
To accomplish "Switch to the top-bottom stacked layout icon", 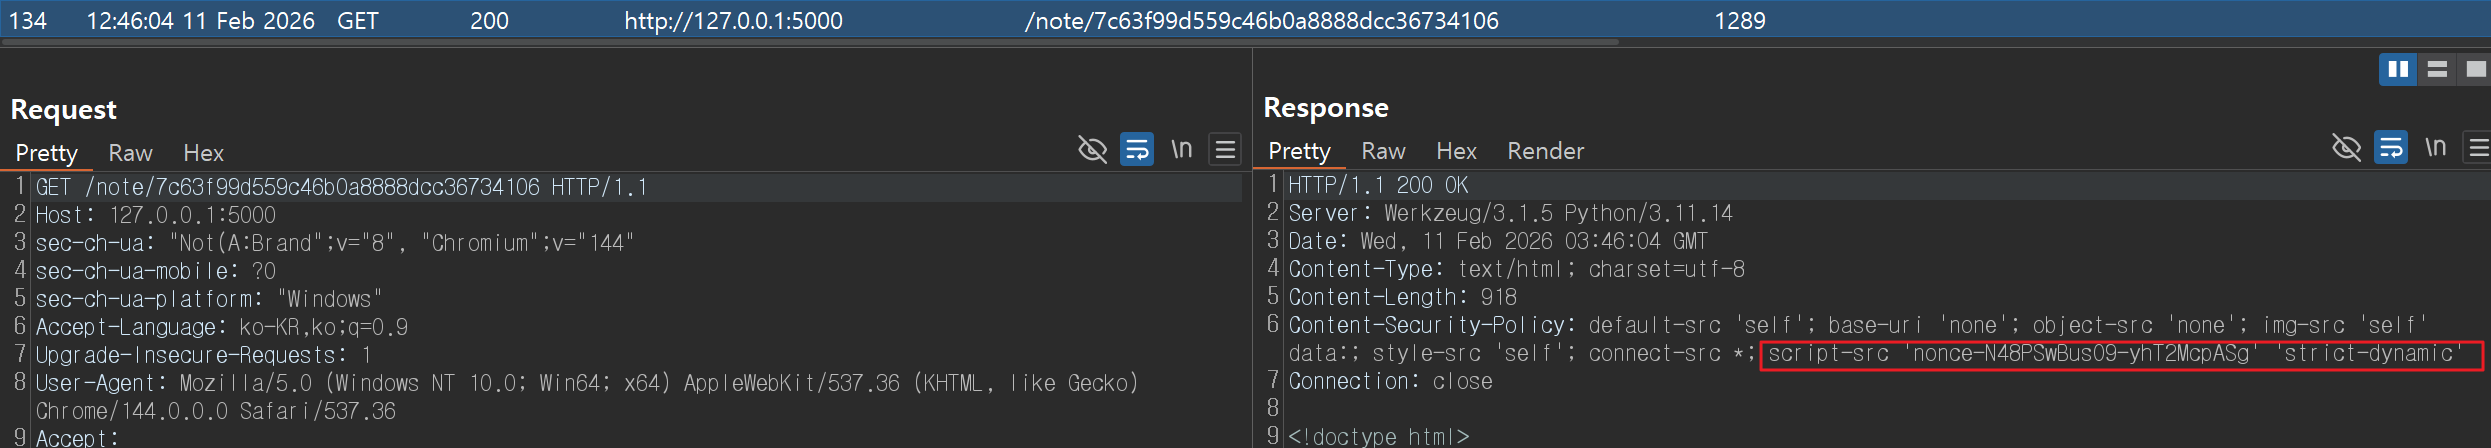I will coord(2437,69).
